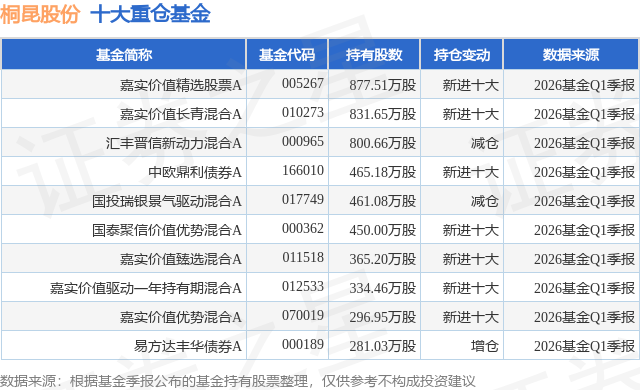The height and width of the screenshot is (390, 640).
Task: Click the 桐昆股份 title text
Action: (x=40, y=14)
